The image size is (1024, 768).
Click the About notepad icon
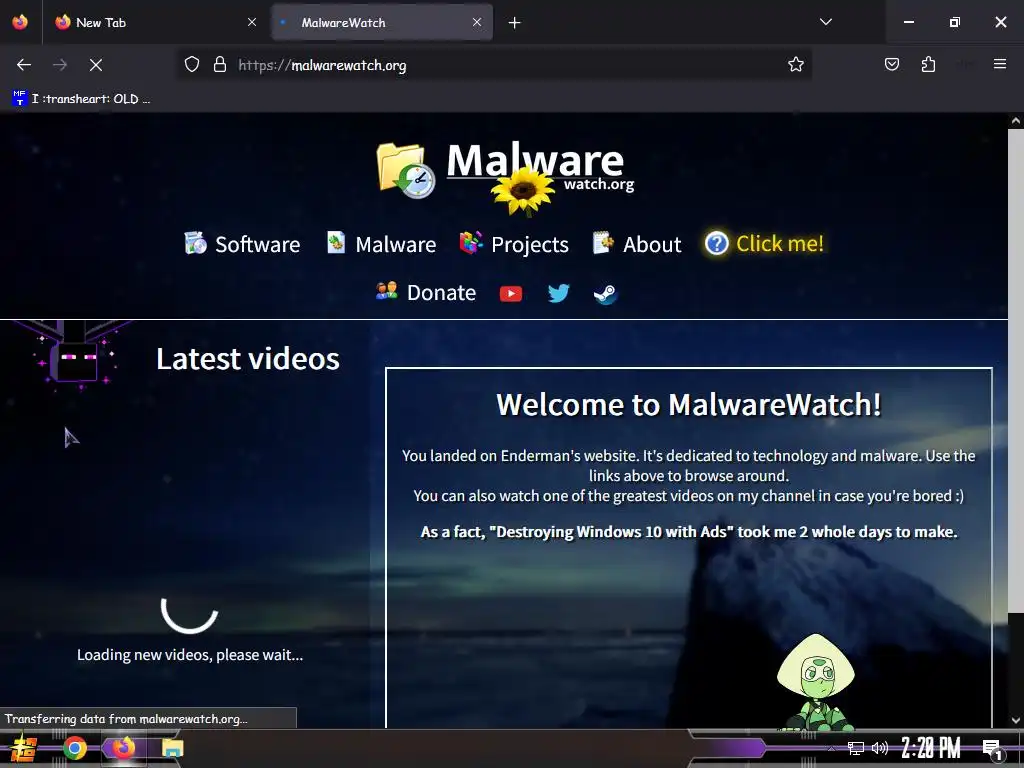[603, 242]
